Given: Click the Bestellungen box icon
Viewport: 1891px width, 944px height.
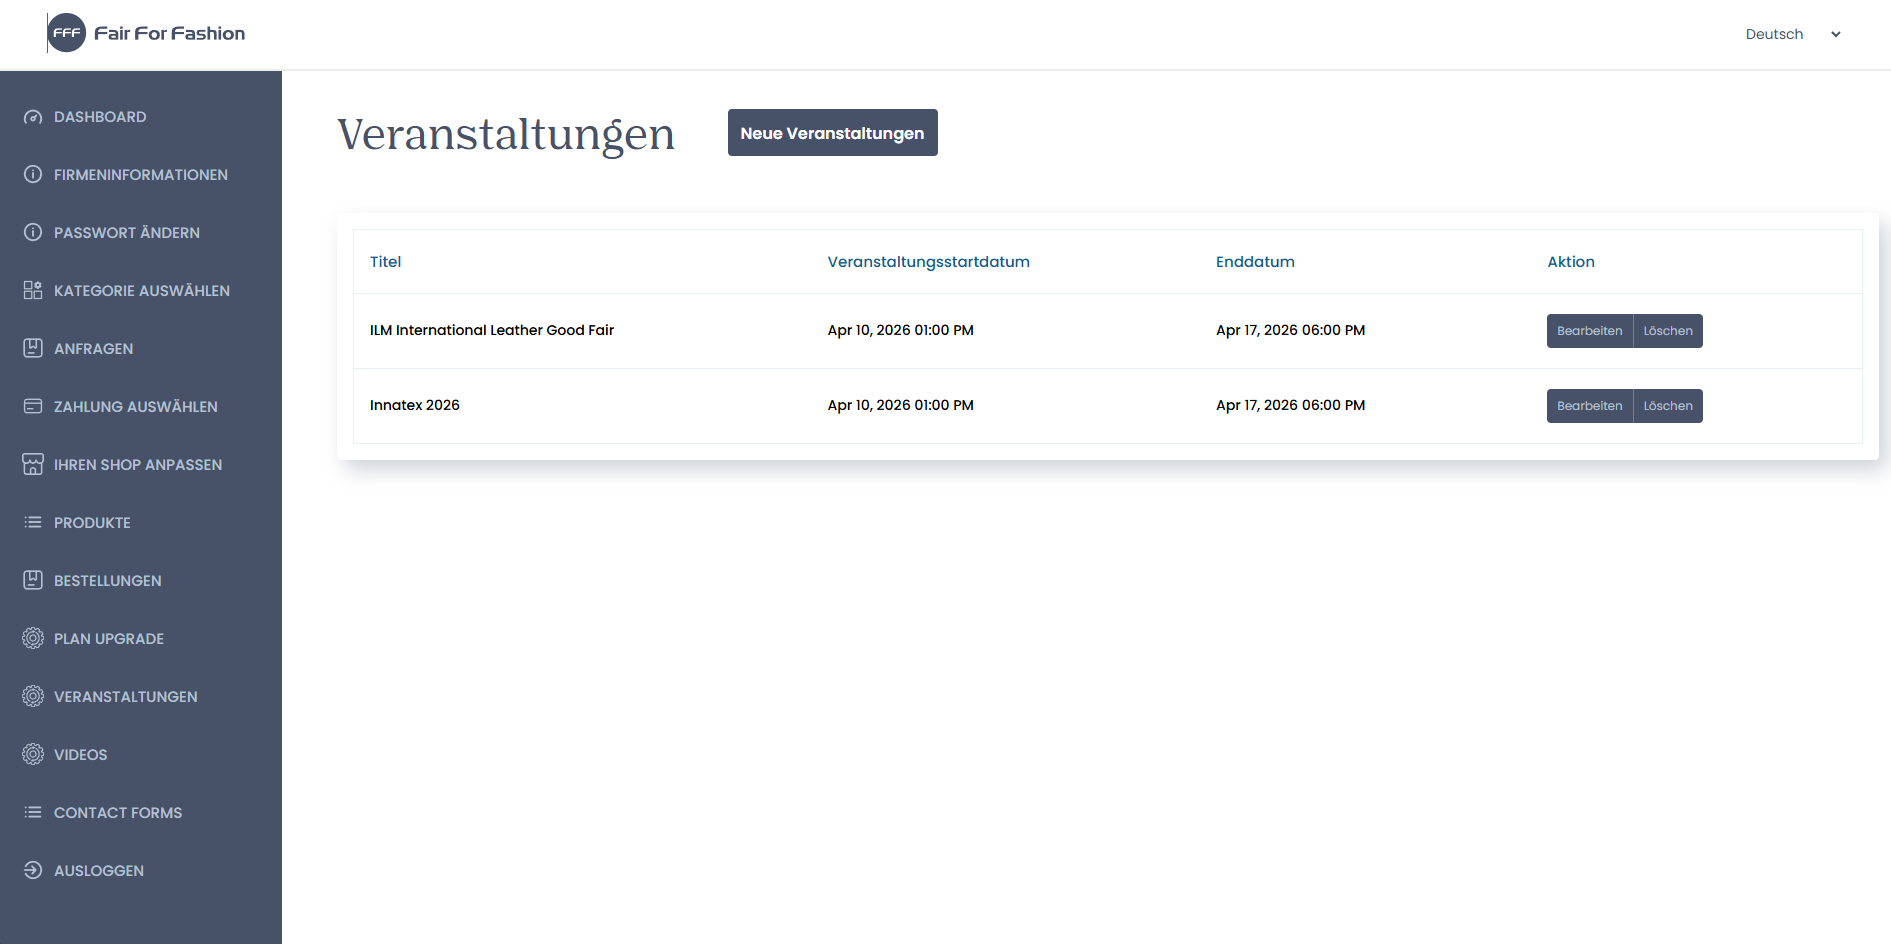Looking at the screenshot, I should 33,581.
